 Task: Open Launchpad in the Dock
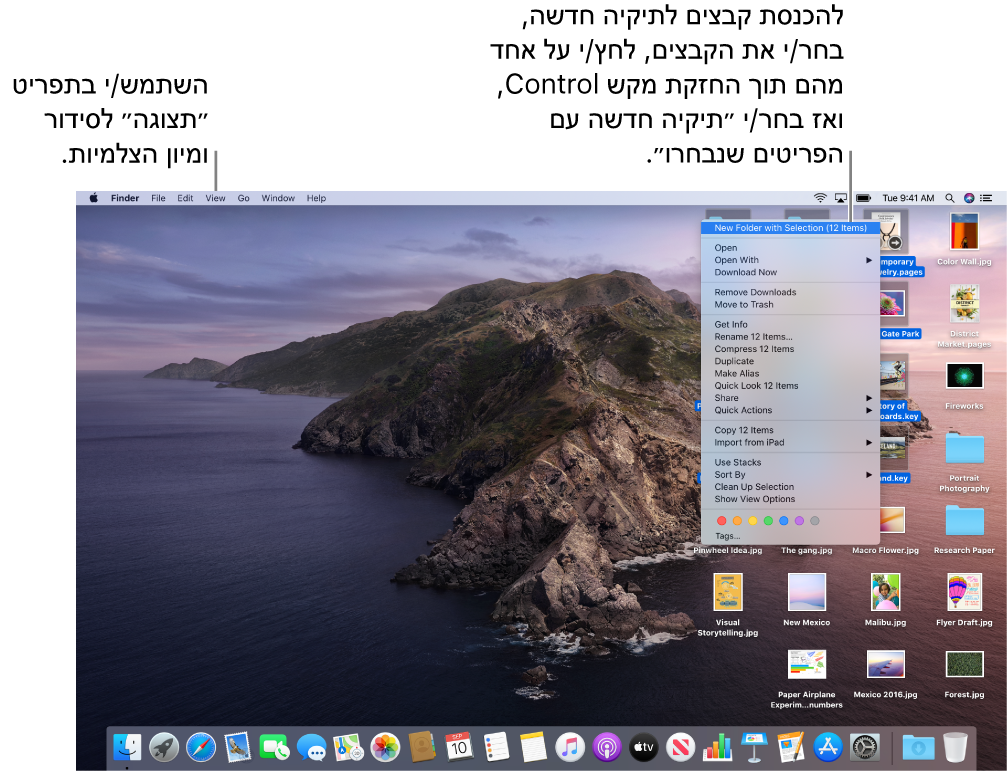click(164, 747)
